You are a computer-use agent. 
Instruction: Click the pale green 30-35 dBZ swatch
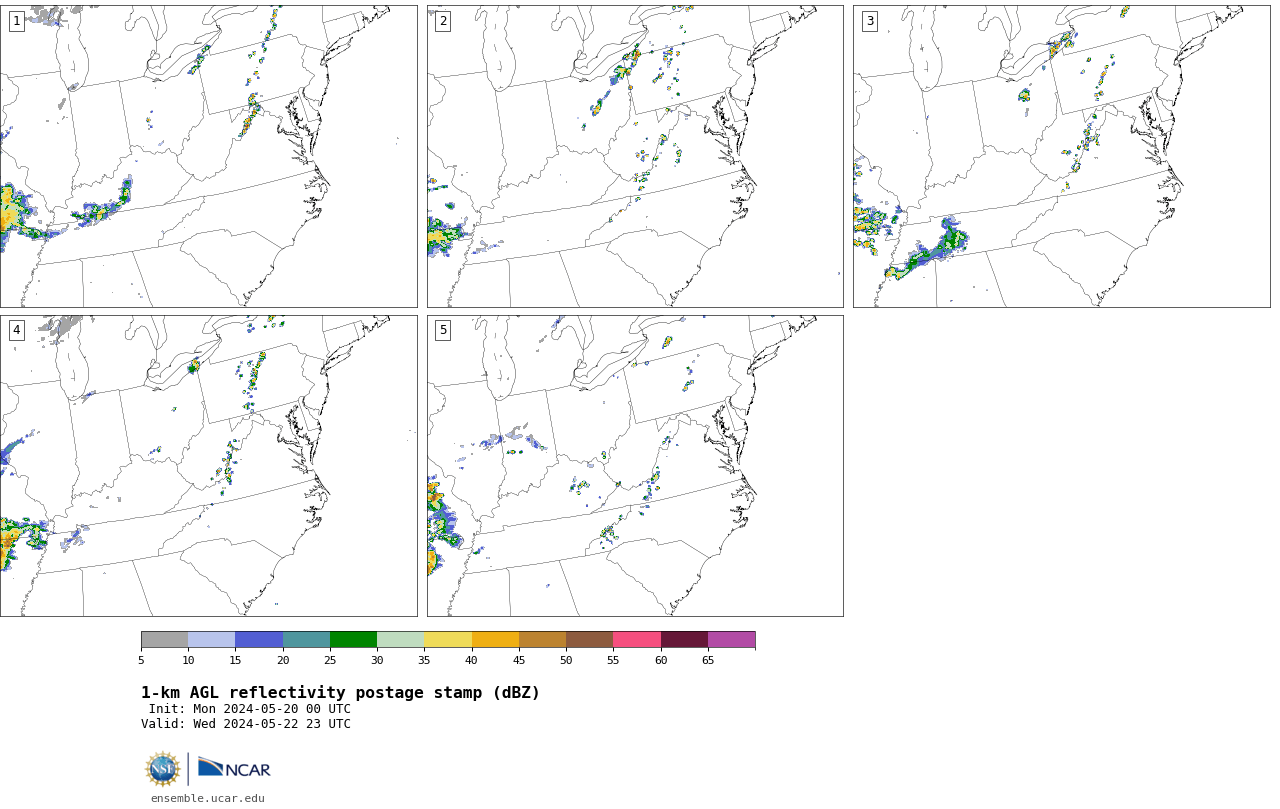[x=400, y=640]
